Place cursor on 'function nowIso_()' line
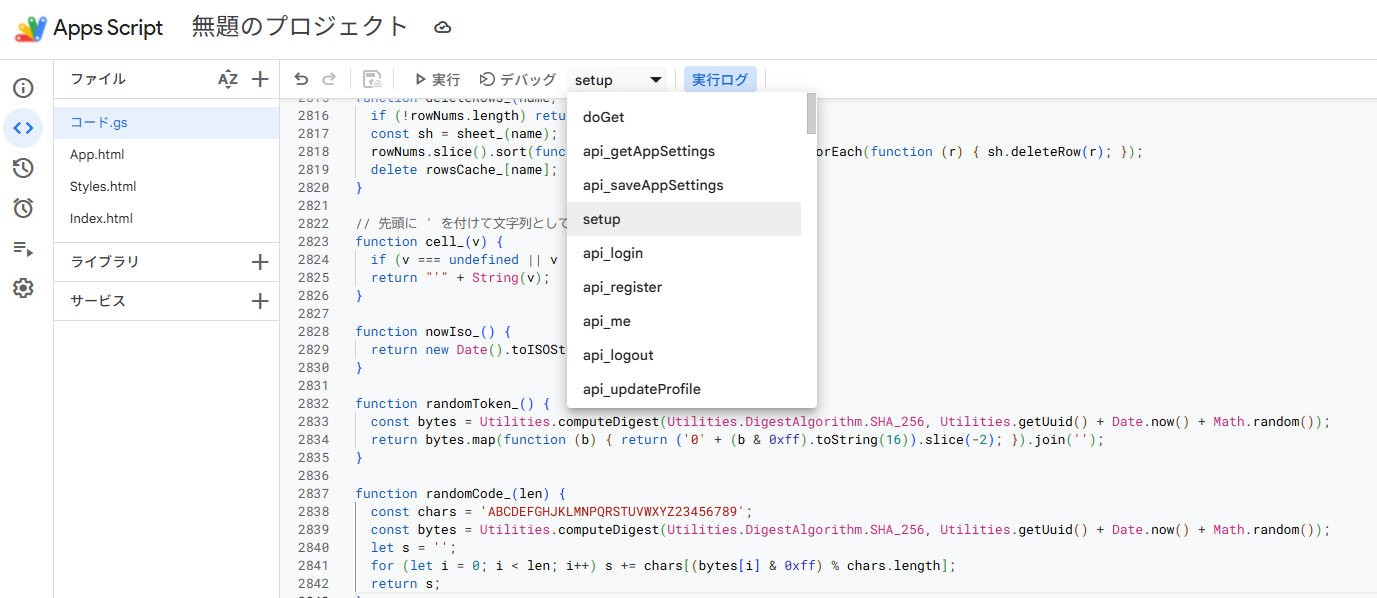Image resolution: width=1377 pixels, height=598 pixels. tap(433, 331)
